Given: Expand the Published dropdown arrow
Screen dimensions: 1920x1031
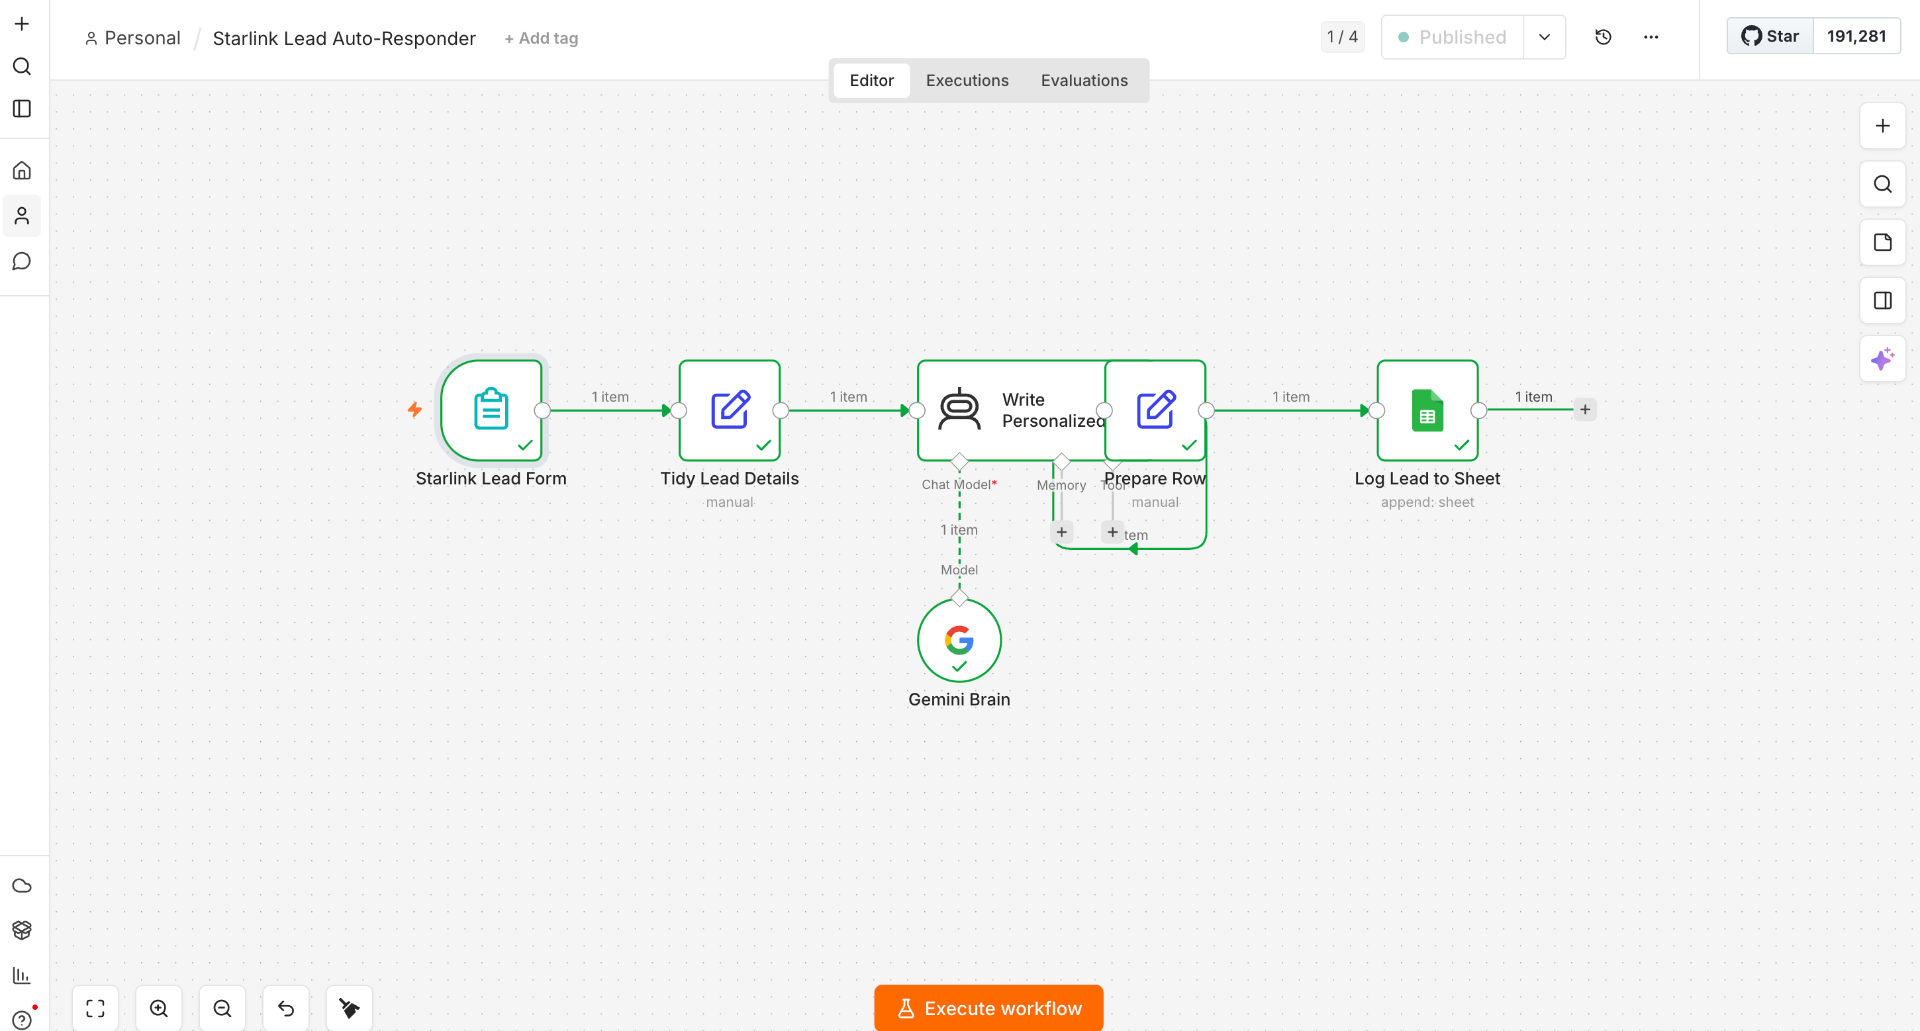Looking at the screenshot, I should (x=1545, y=37).
